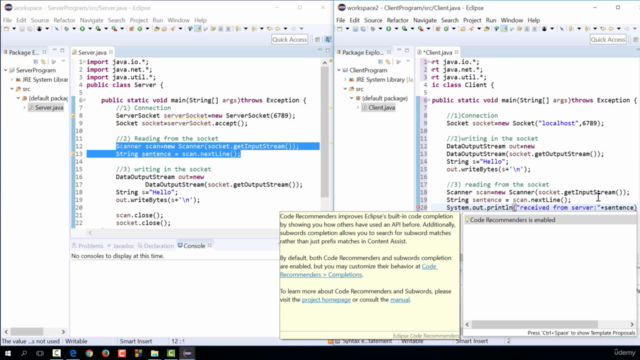Click Back arrow icon in Server window toolbar
The width and height of the screenshot is (640, 360).
(x=278, y=29)
